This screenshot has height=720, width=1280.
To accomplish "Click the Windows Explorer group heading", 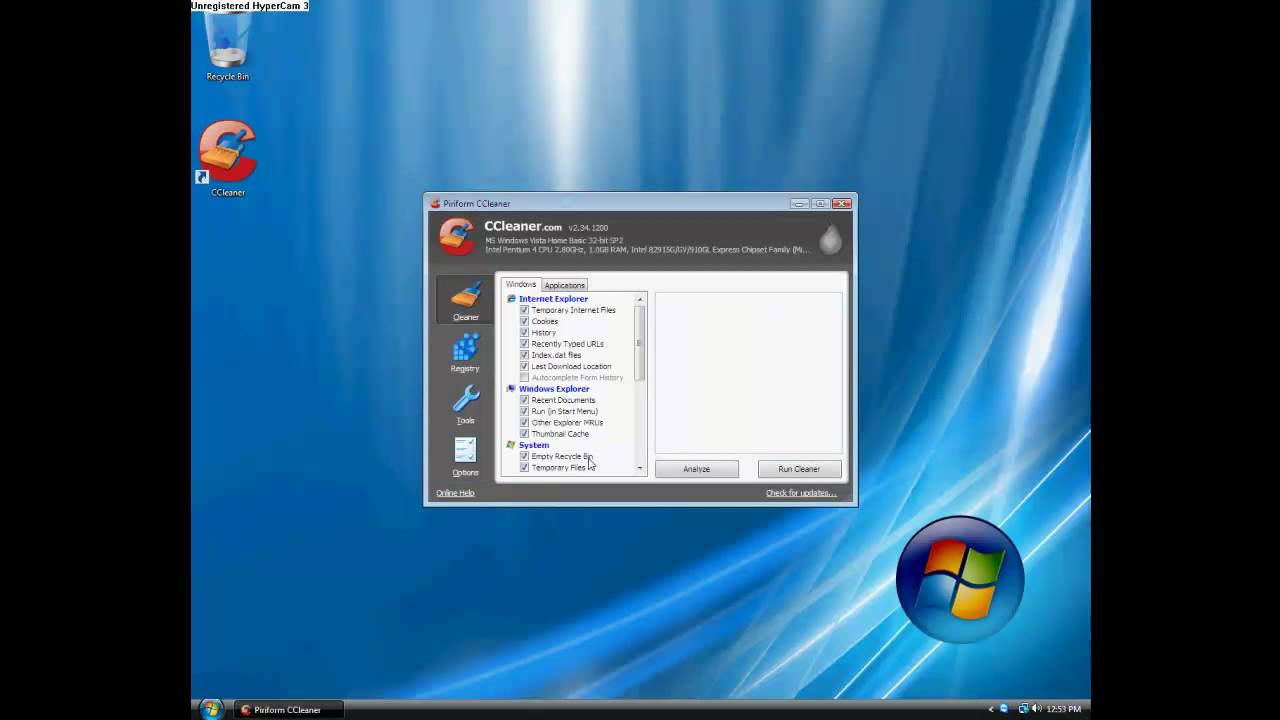I will pos(554,389).
